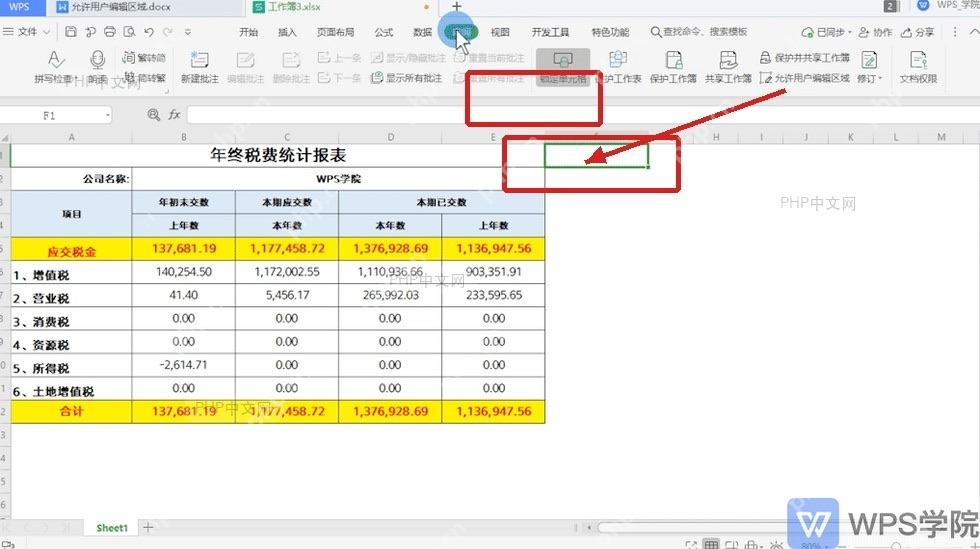980x549 pixels.
Task: Create a new comment (新建批注)
Action: click(x=199, y=68)
